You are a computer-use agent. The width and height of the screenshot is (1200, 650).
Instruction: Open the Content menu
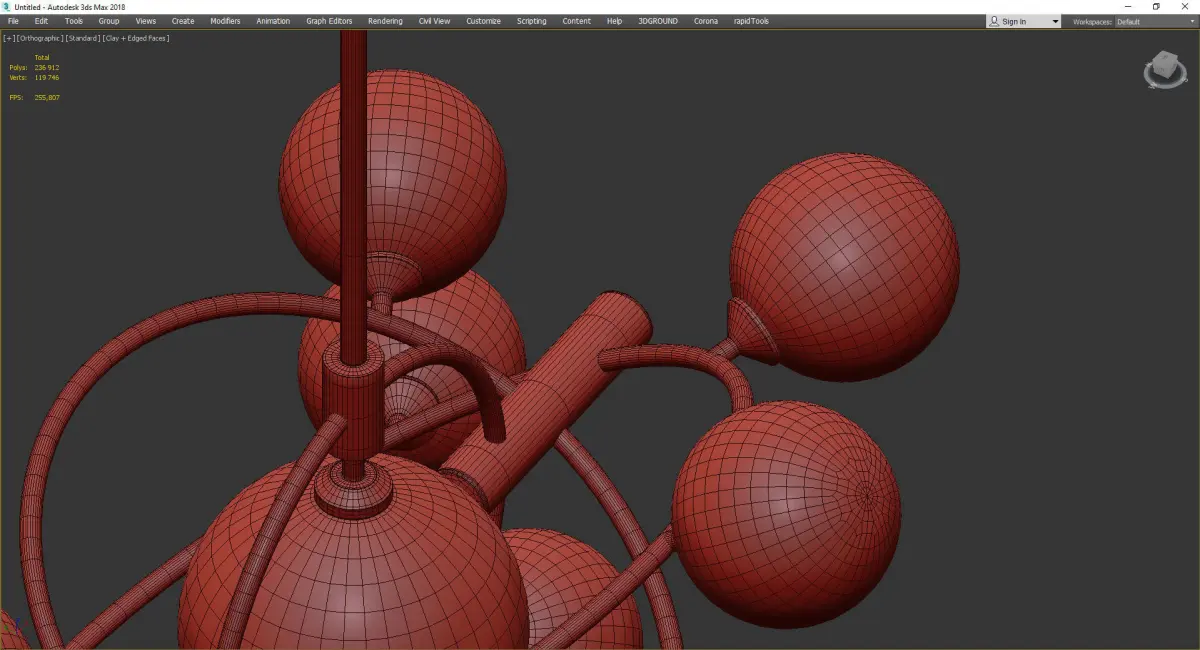pyautogui.click(x=576, y=21)
